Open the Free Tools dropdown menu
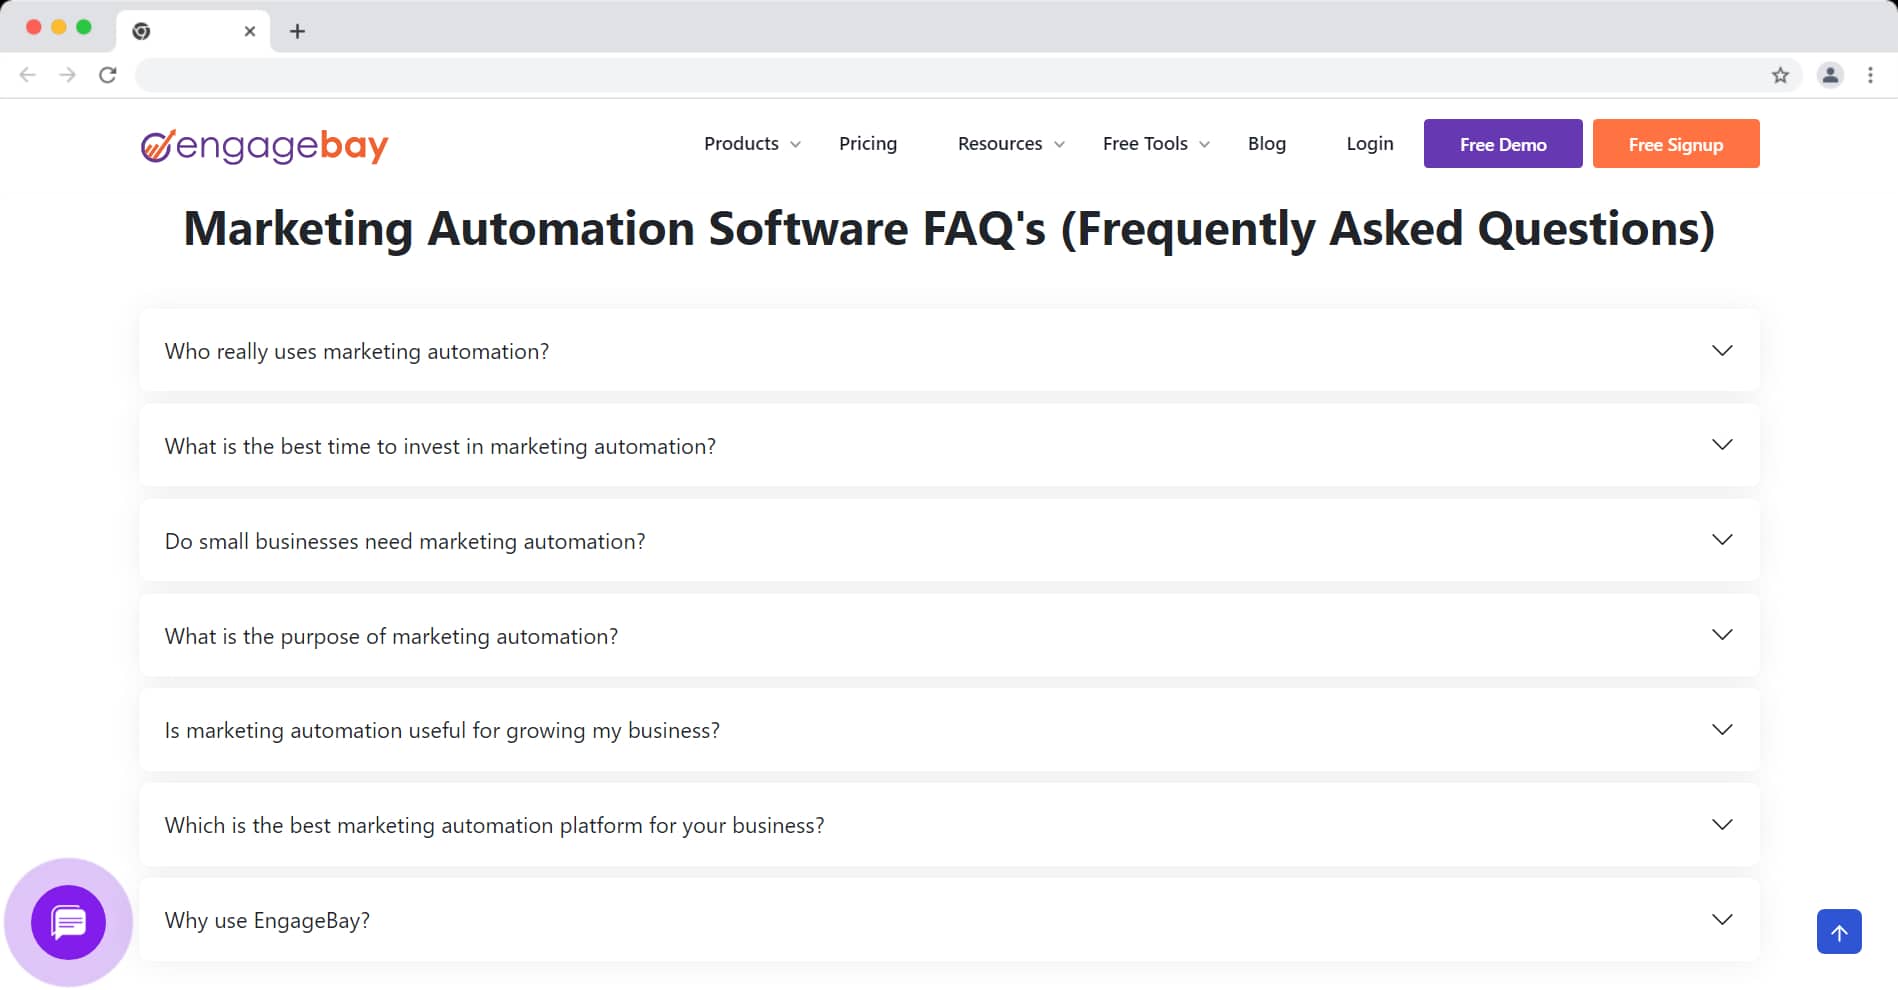 click(x=1156, y=144)
